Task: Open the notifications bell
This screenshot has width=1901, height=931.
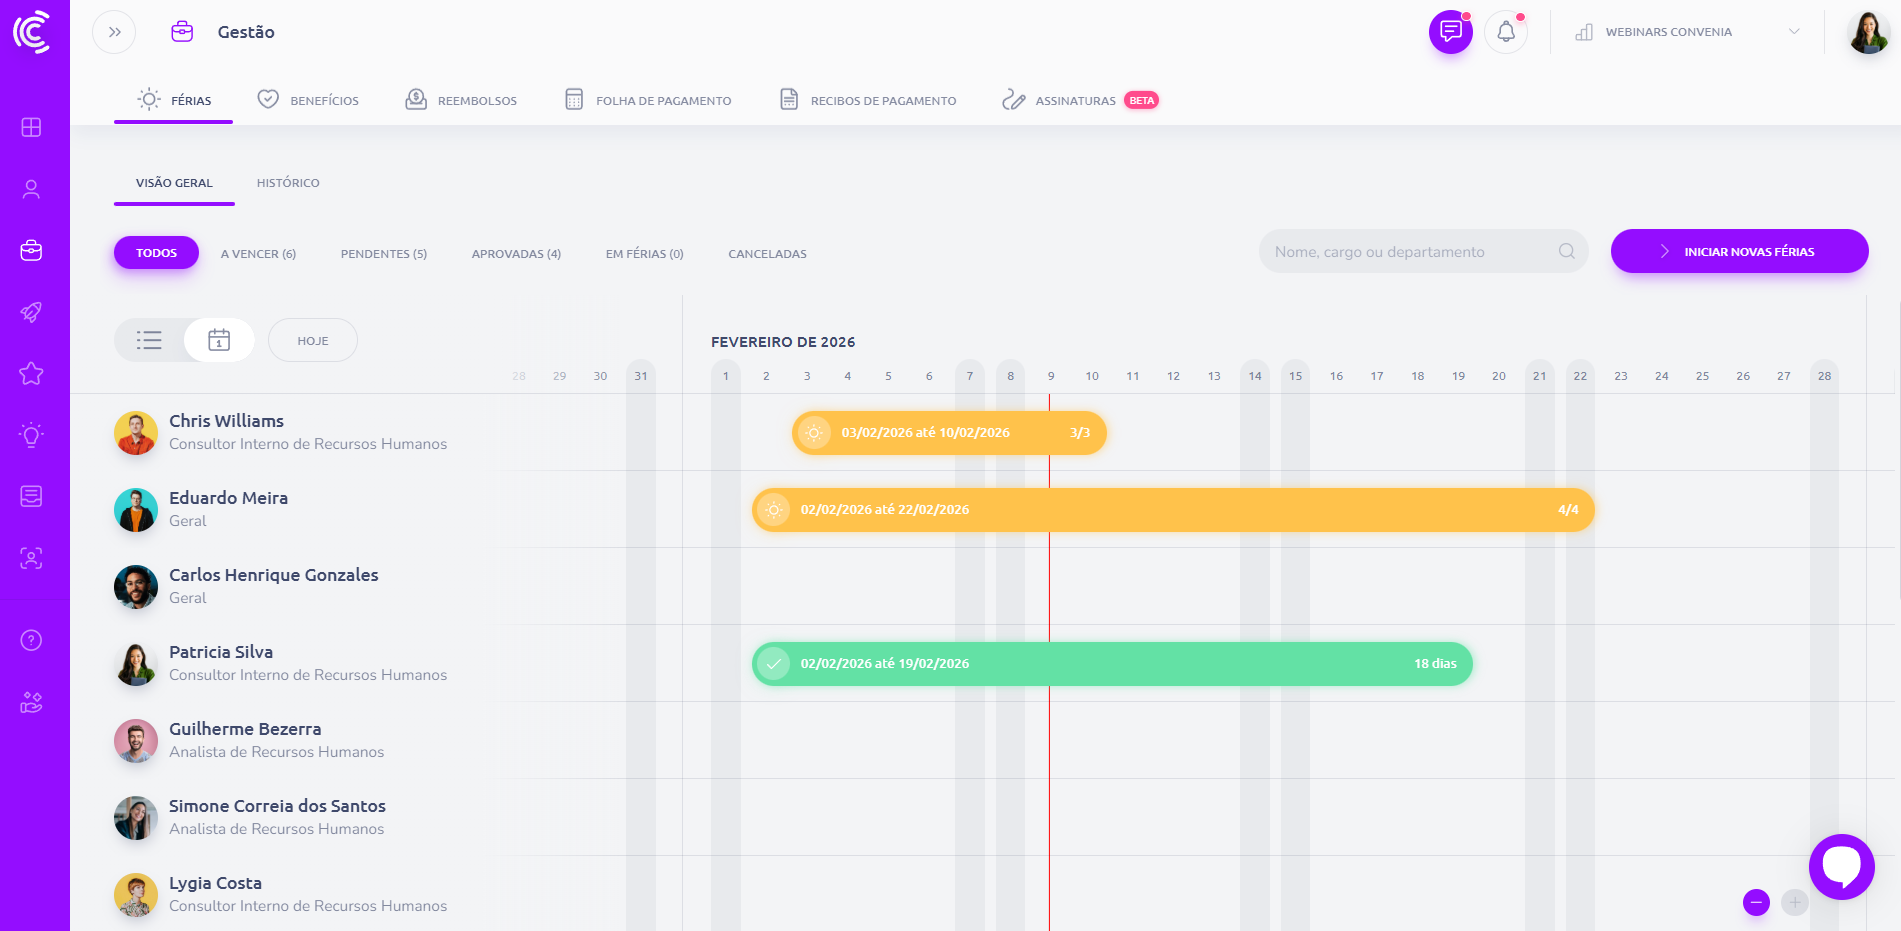Action: coord(1506,32)
